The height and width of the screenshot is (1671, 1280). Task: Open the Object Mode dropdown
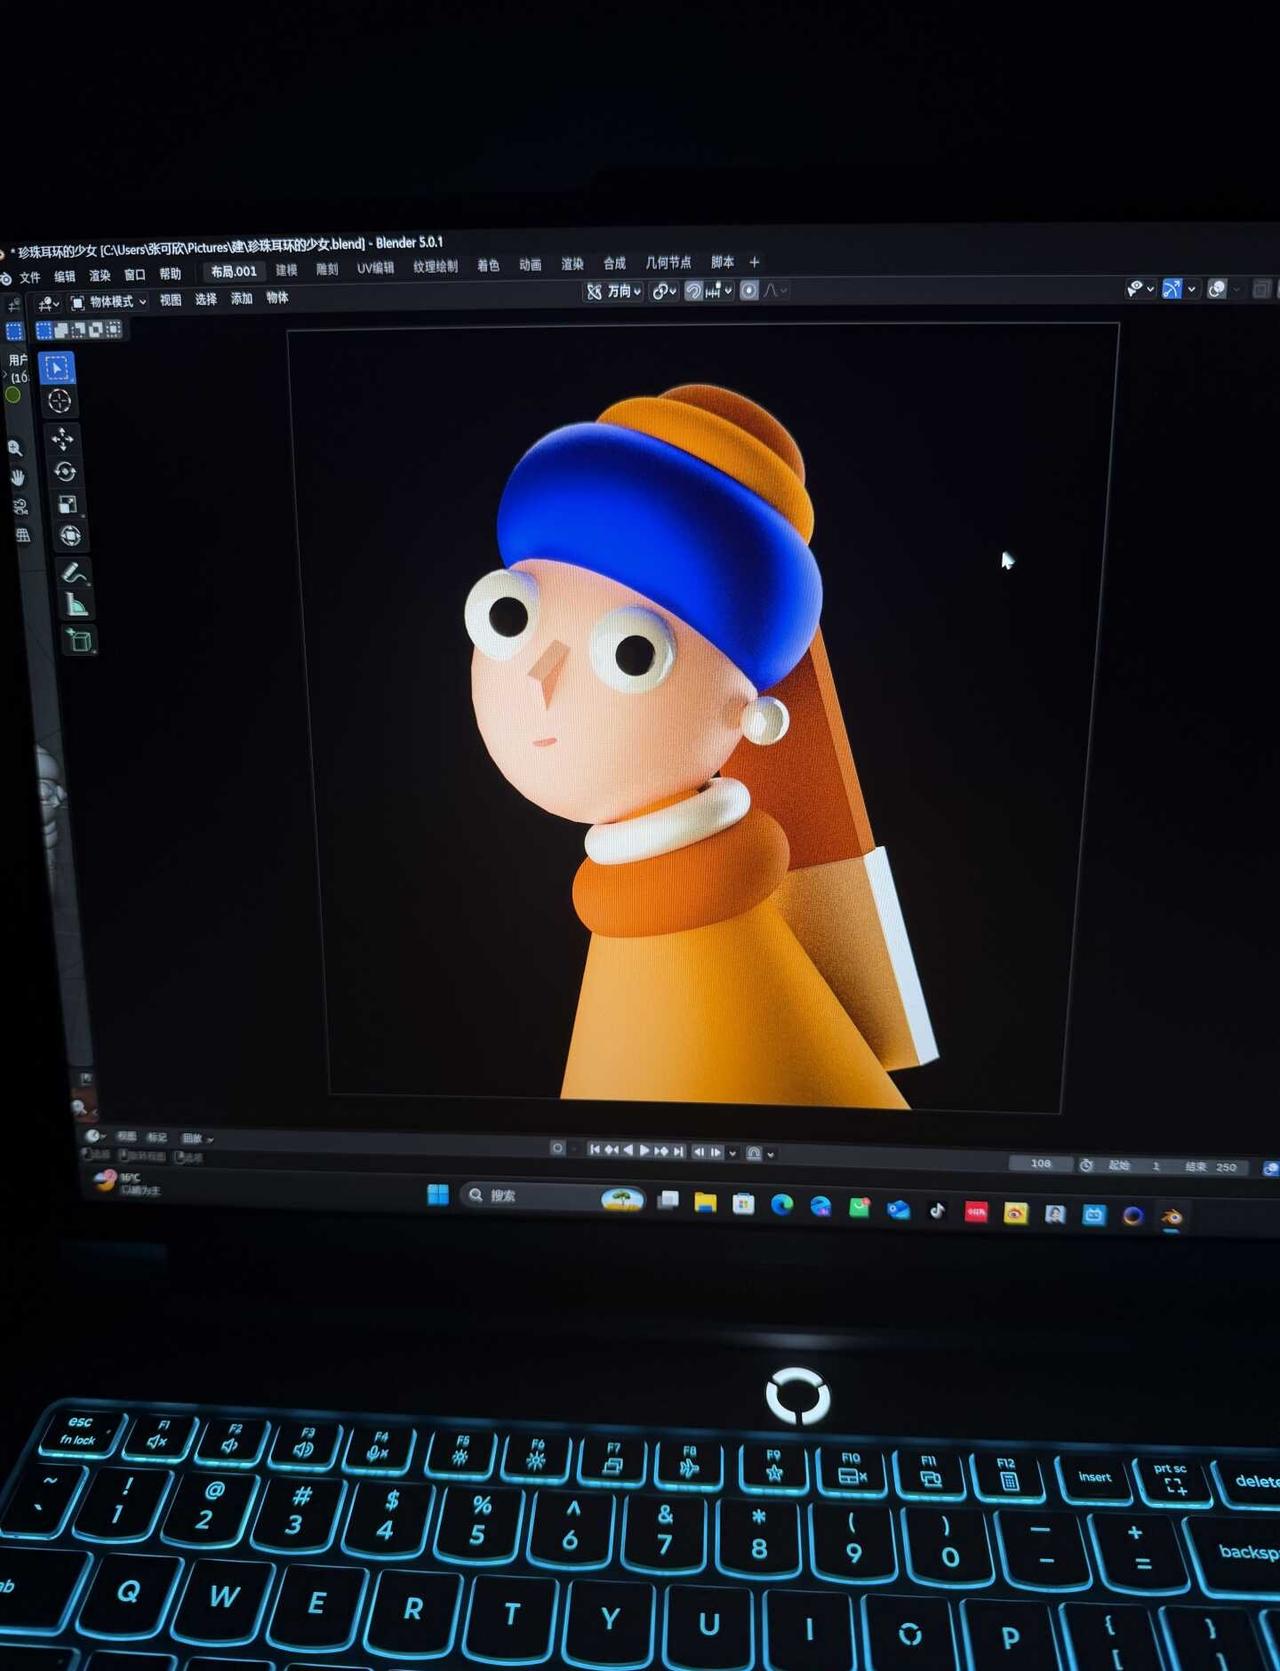pos(109,302)
